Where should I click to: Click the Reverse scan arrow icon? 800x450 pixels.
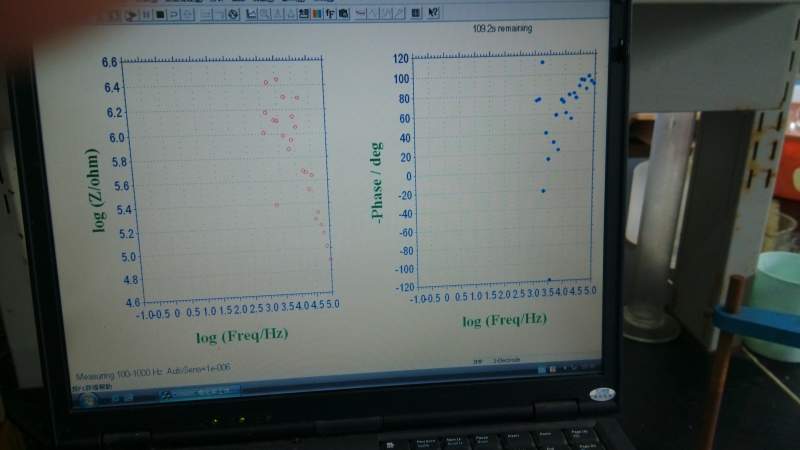174,15
